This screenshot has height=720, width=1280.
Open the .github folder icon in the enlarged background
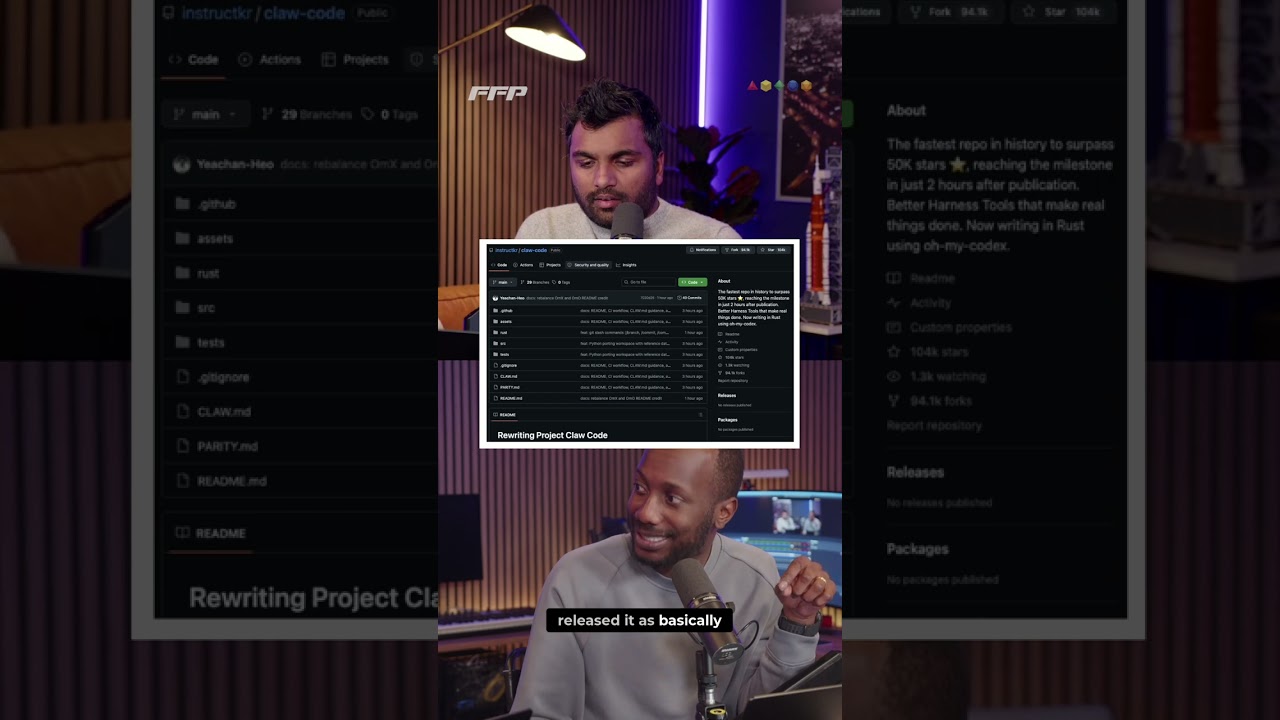coord(182,203)
